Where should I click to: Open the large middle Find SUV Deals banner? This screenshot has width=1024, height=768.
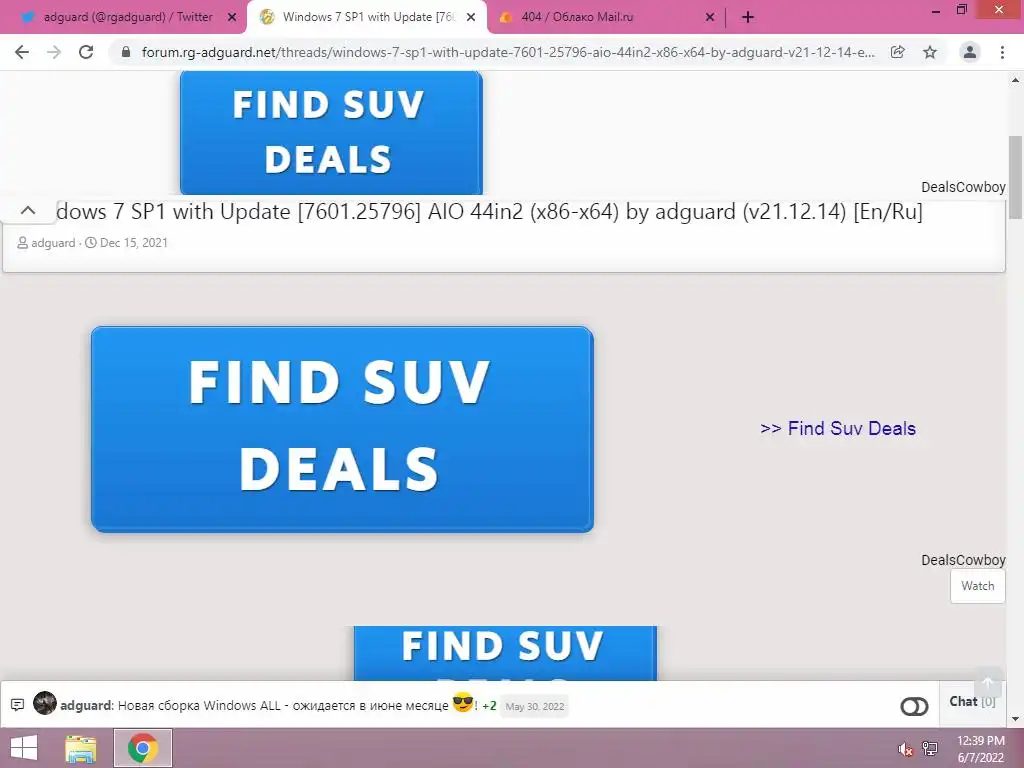(x=342, y=429)
